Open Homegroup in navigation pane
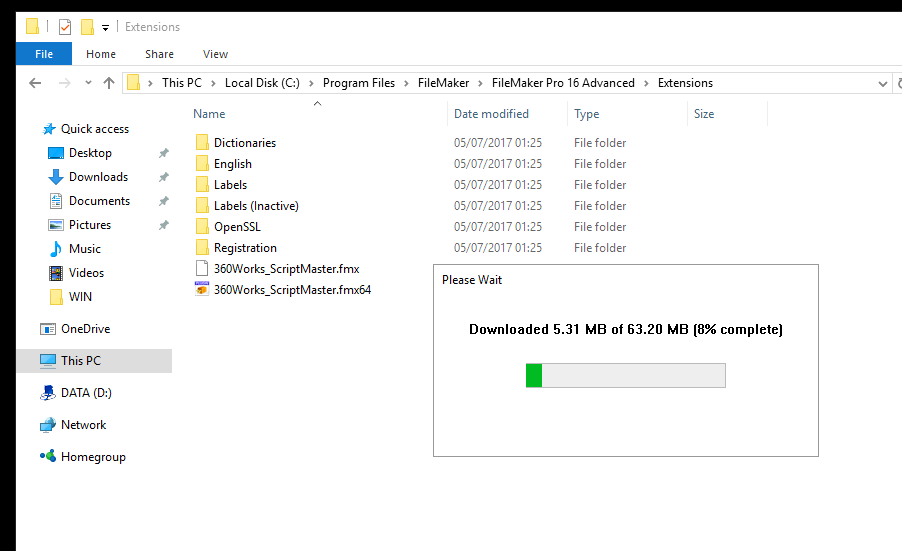The height and width of the screenshot is (551, 902). [x=93, y=457]
